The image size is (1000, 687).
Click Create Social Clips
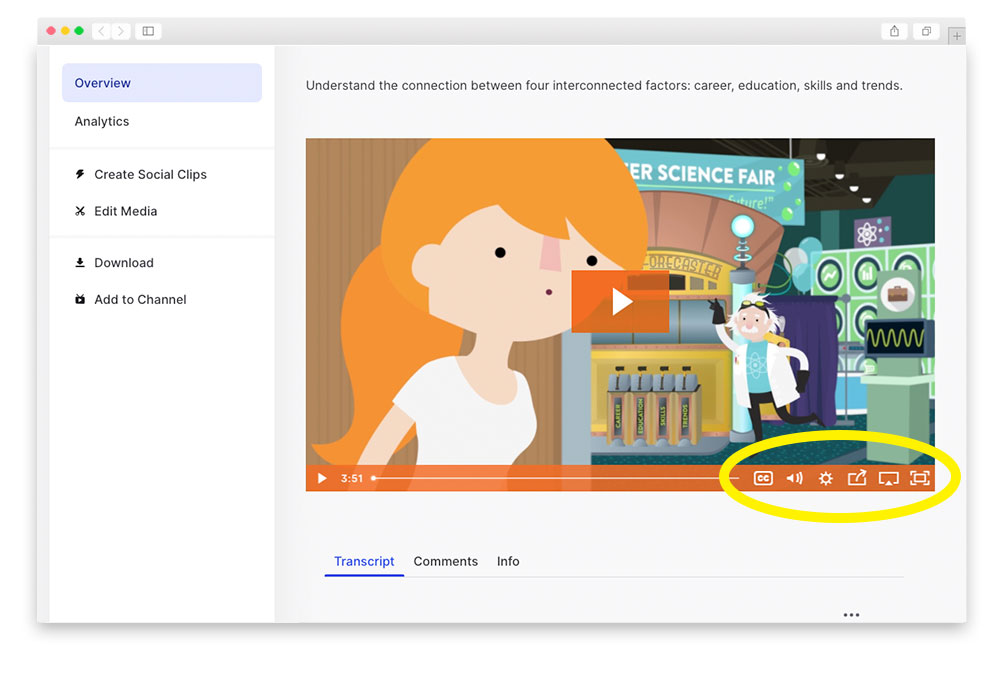pyautogui.click(x=151, y=174)
